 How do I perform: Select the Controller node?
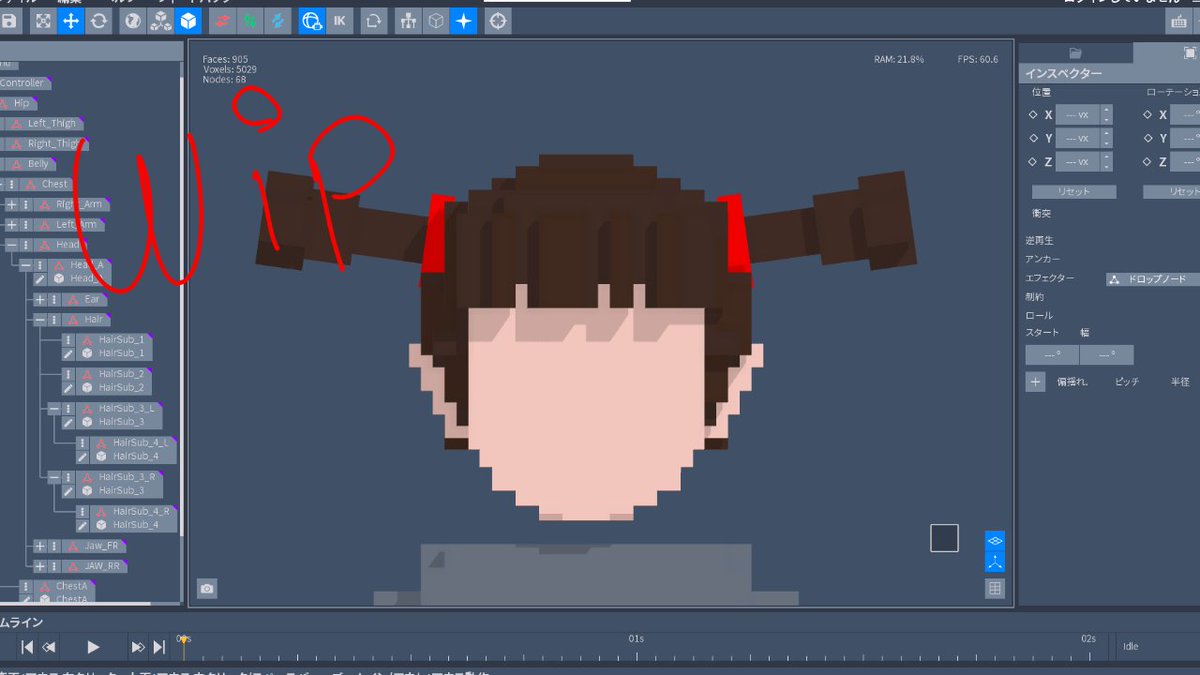[24, 83]
